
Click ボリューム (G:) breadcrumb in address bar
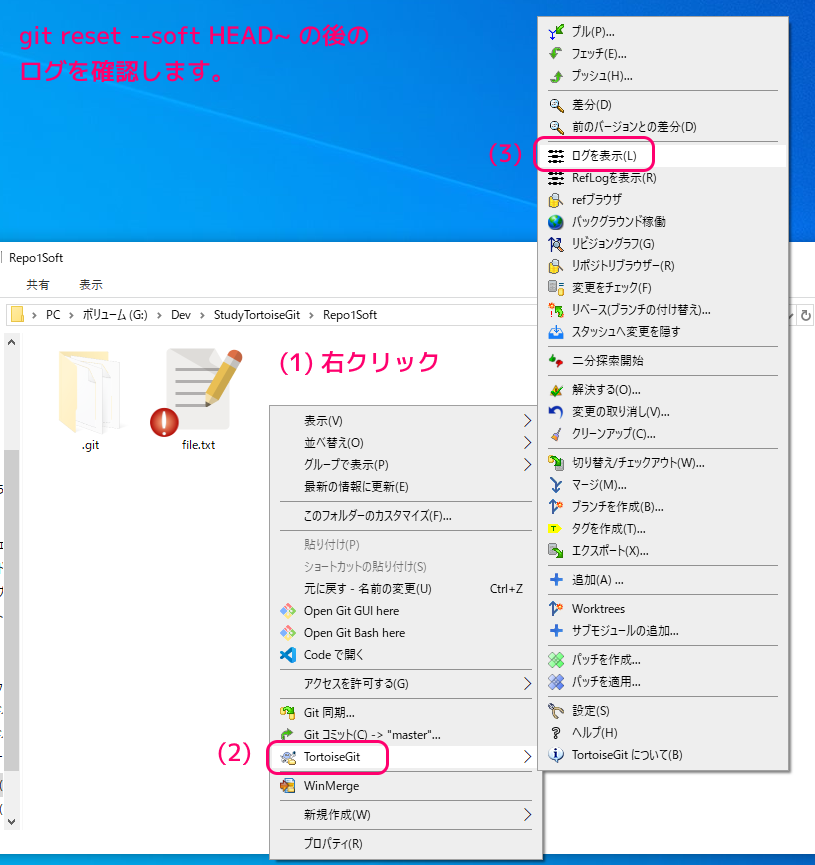(115, 315)
